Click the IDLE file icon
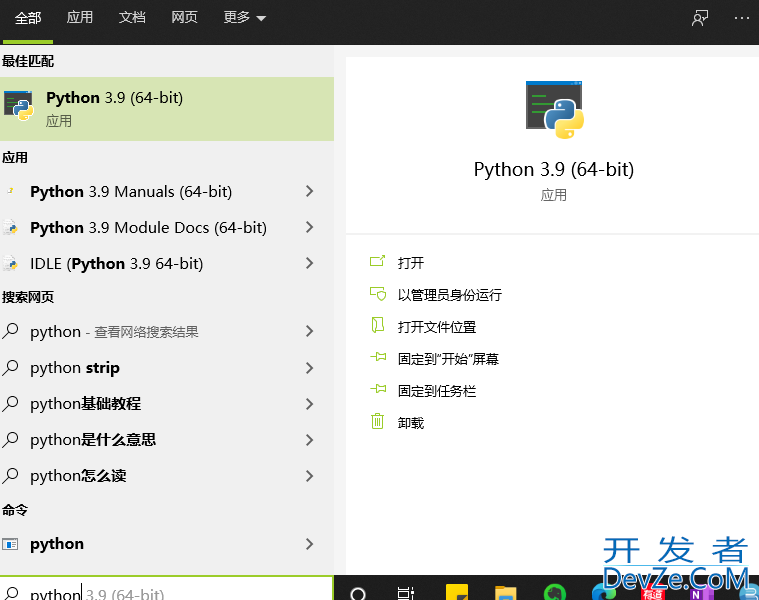The width and height of the screenshot is (759, 600). coord(10,263)
